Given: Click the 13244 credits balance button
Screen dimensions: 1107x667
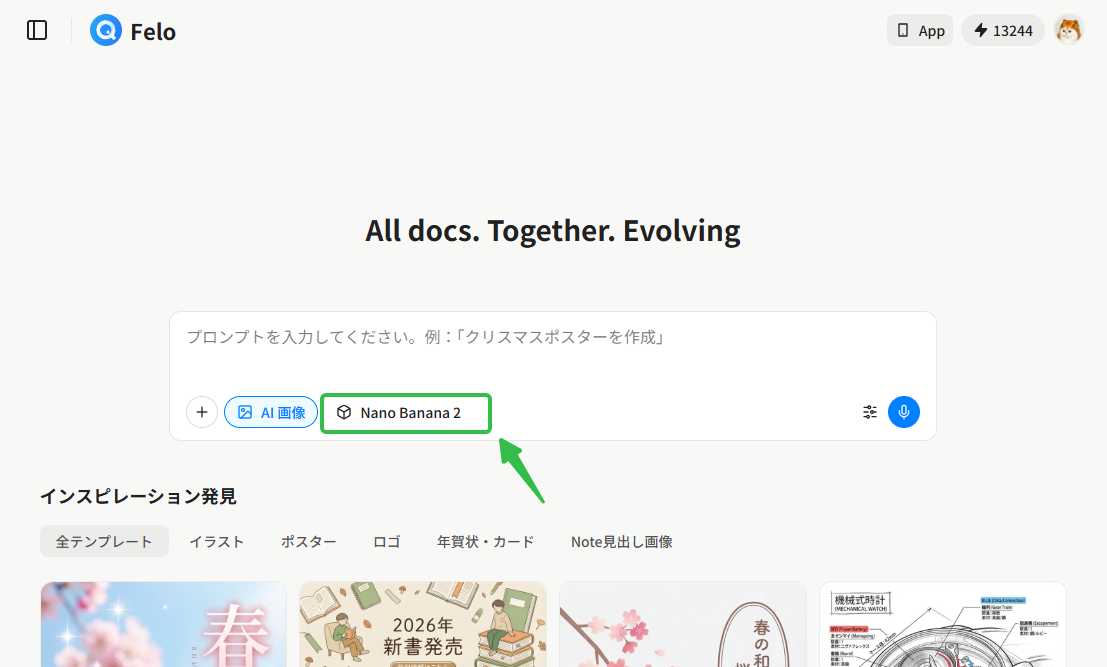Looking at the screenshot, I should click(x=1002, y=30).
